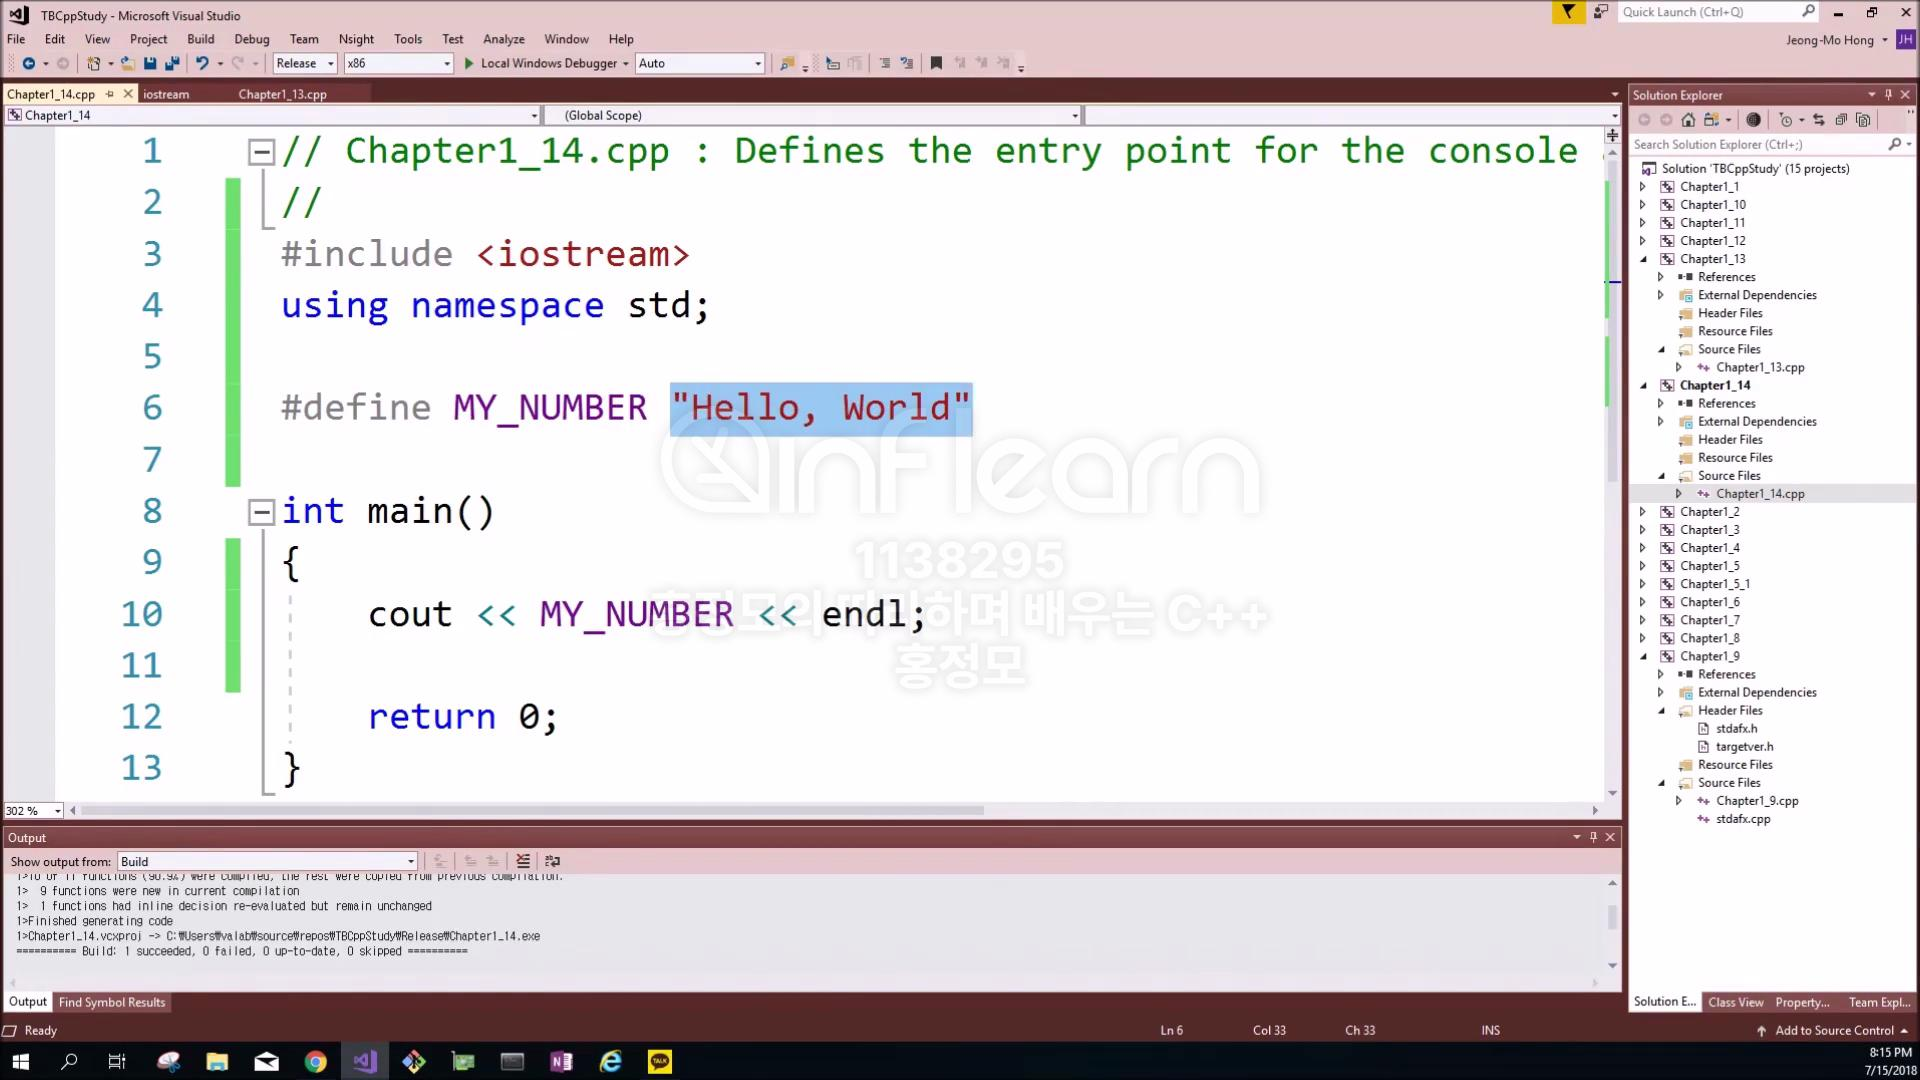Toggle word wrap in Output window

pyautogui.click(x=552, y=861)
